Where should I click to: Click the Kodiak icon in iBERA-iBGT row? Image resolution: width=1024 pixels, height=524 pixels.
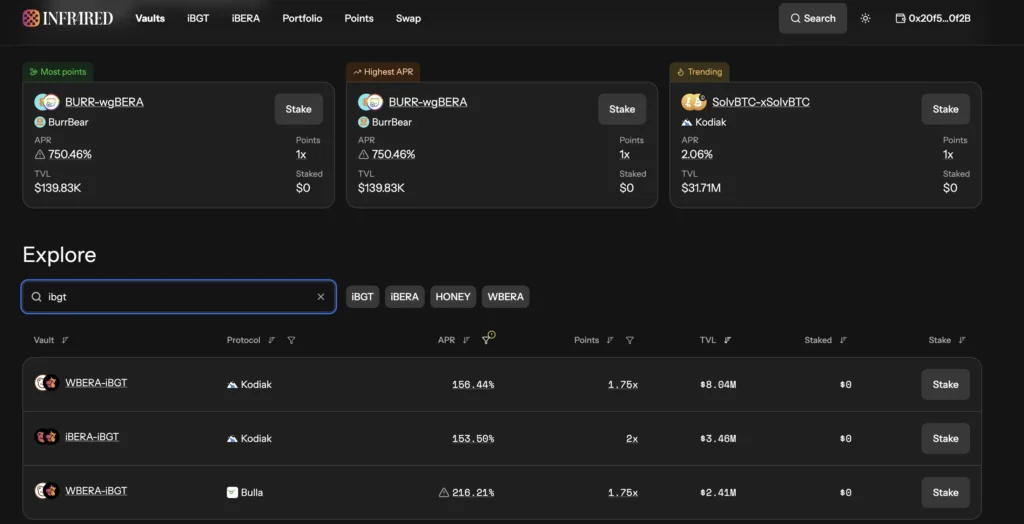(x=232, y=438)
